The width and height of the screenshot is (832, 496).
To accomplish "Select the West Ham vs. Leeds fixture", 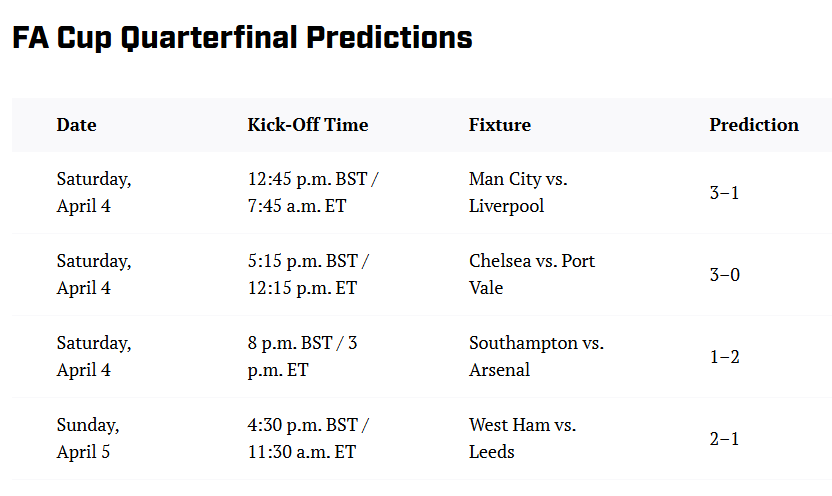I will point(522,438).
